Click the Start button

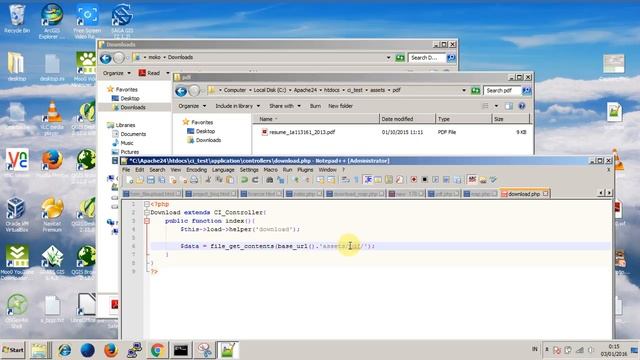(13, 350)
